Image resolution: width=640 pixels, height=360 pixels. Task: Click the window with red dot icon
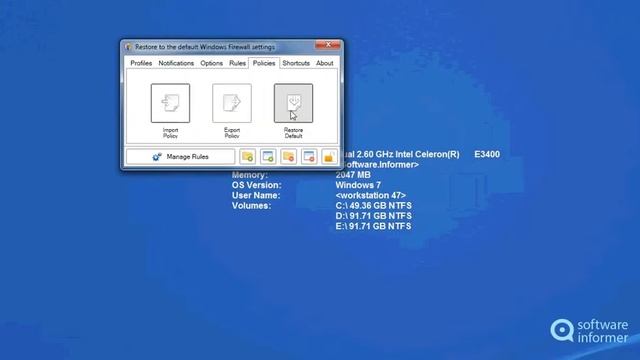[x=309, y=157]
